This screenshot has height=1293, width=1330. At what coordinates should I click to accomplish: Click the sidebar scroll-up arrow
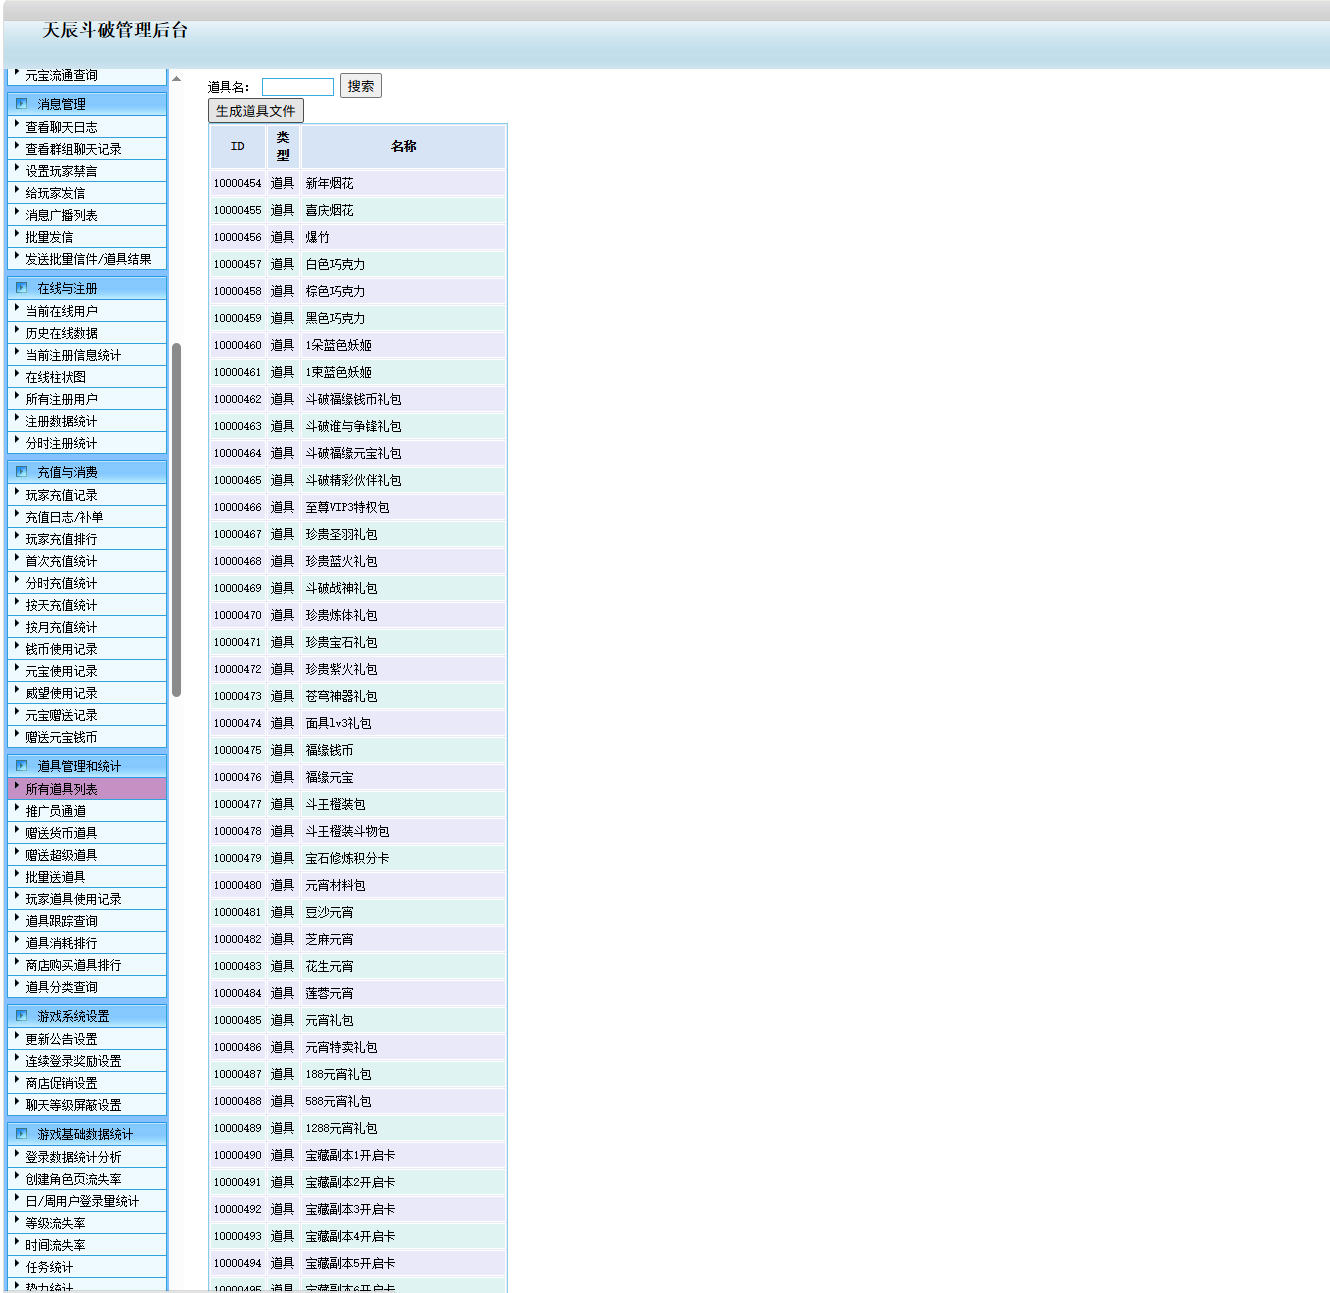pos(177,79)
